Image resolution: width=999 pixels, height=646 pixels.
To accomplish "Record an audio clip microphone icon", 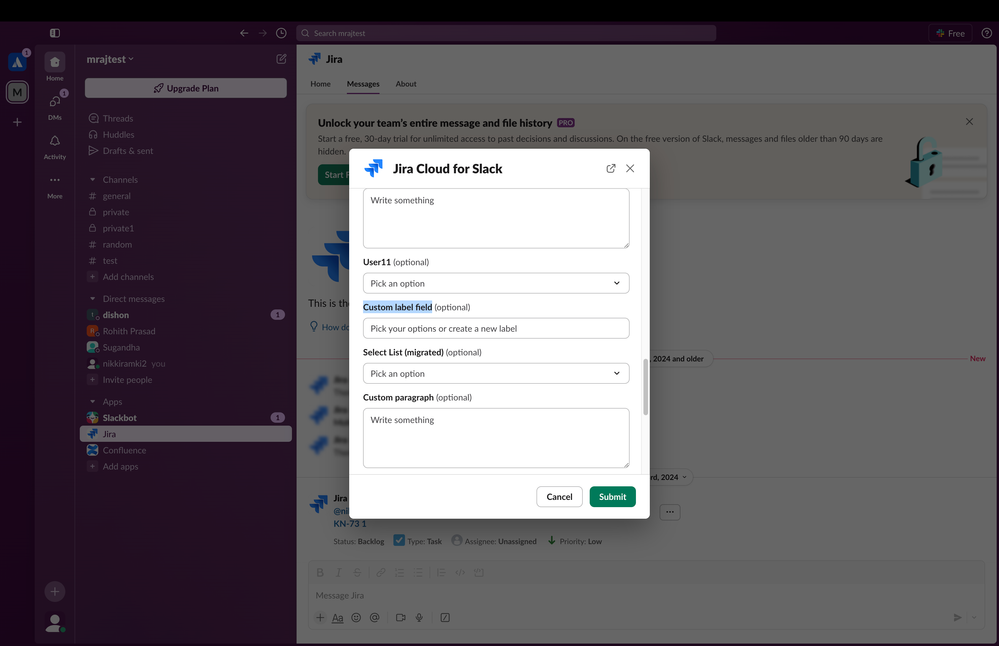I will click(419, 617).
